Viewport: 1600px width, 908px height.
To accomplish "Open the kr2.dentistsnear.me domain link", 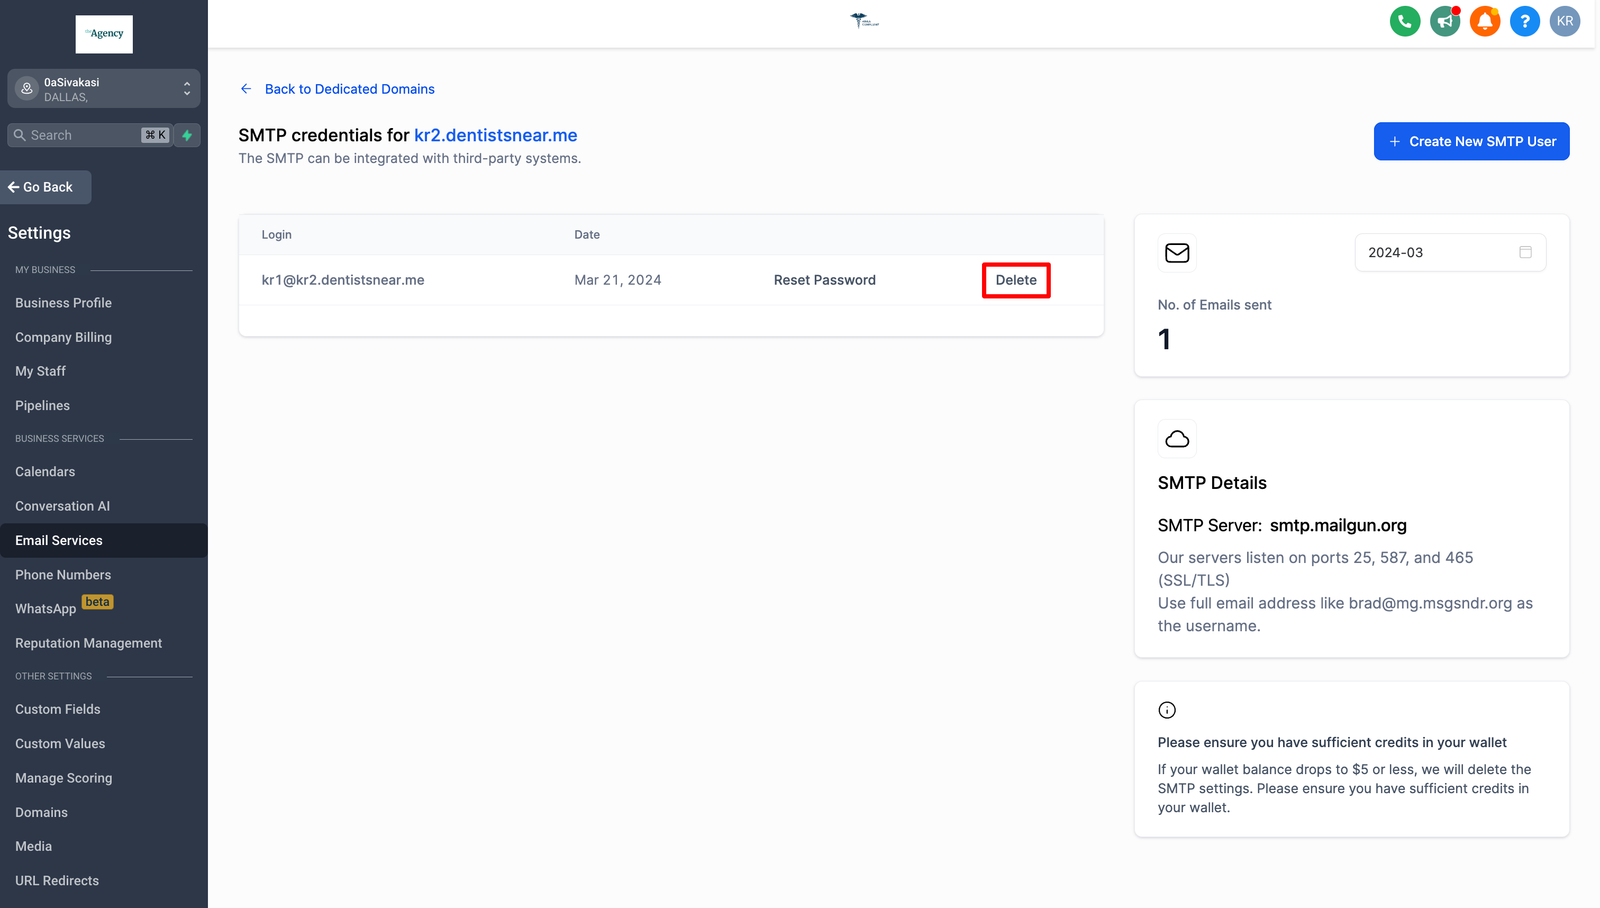I will click(495, 135).
